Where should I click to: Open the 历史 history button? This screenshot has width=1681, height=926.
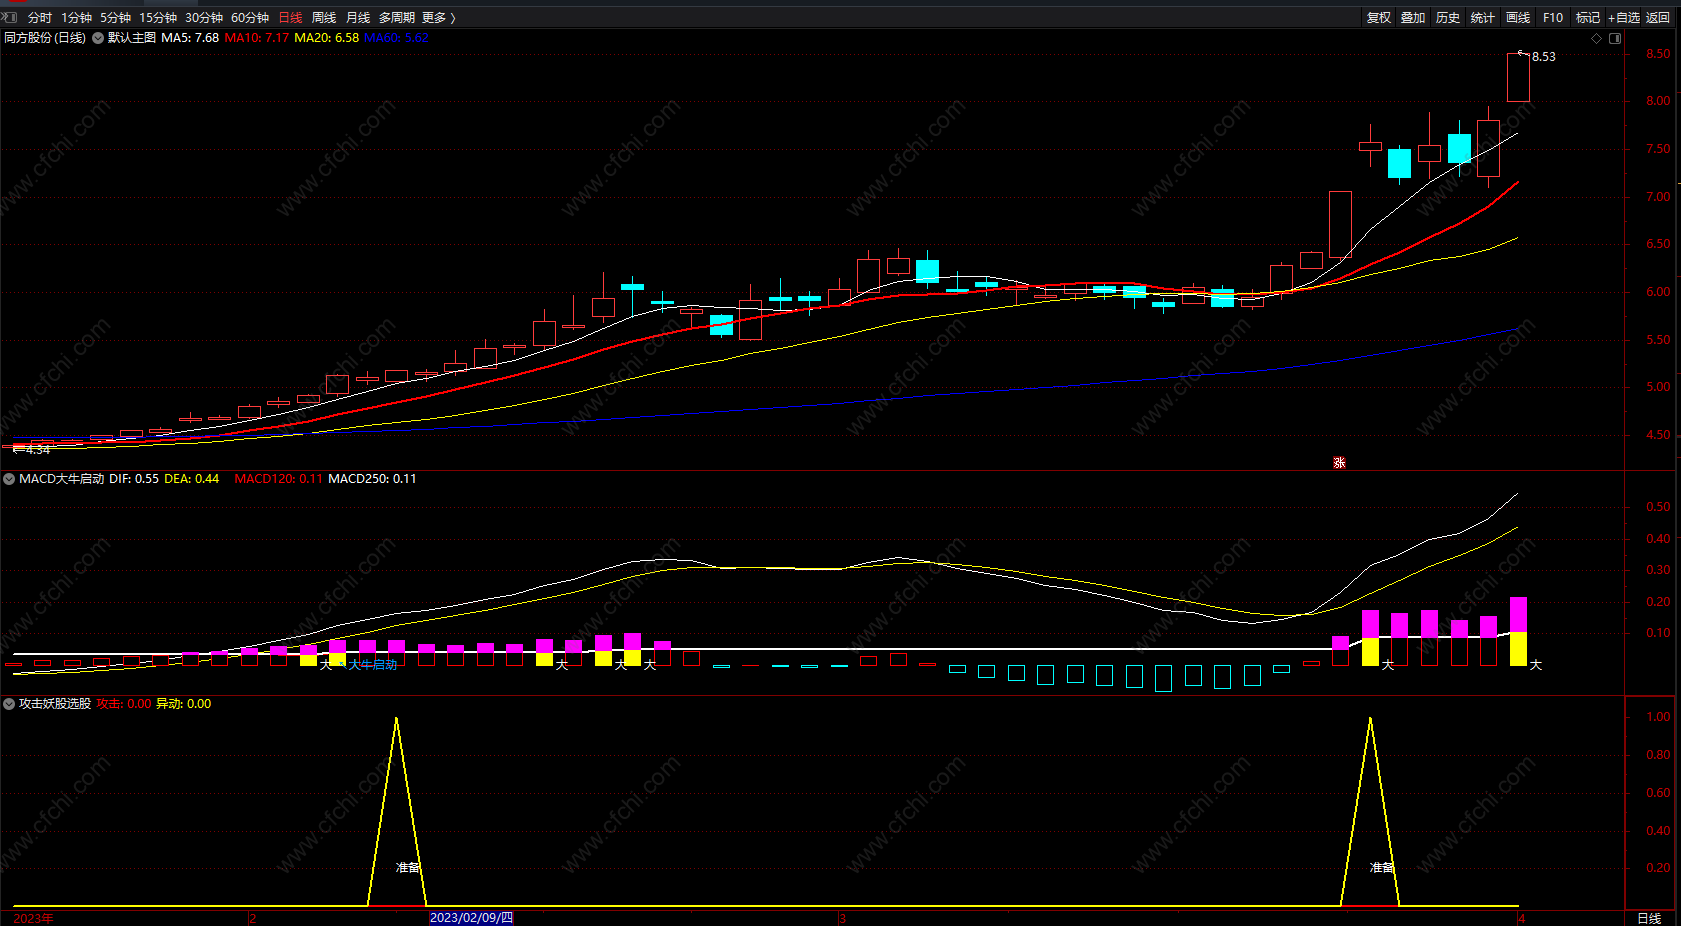[x=1448, y=18]
